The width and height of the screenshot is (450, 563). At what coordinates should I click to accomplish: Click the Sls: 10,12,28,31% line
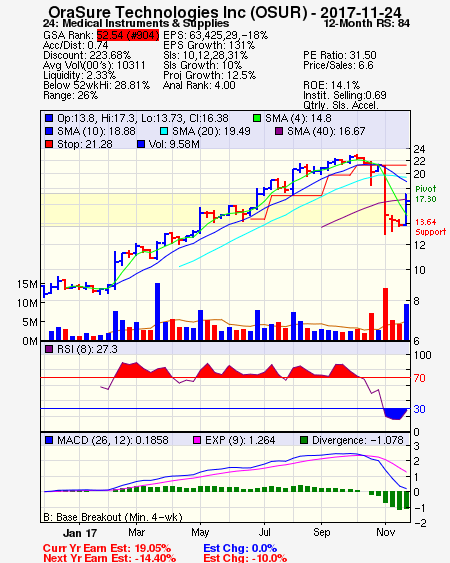205,55
